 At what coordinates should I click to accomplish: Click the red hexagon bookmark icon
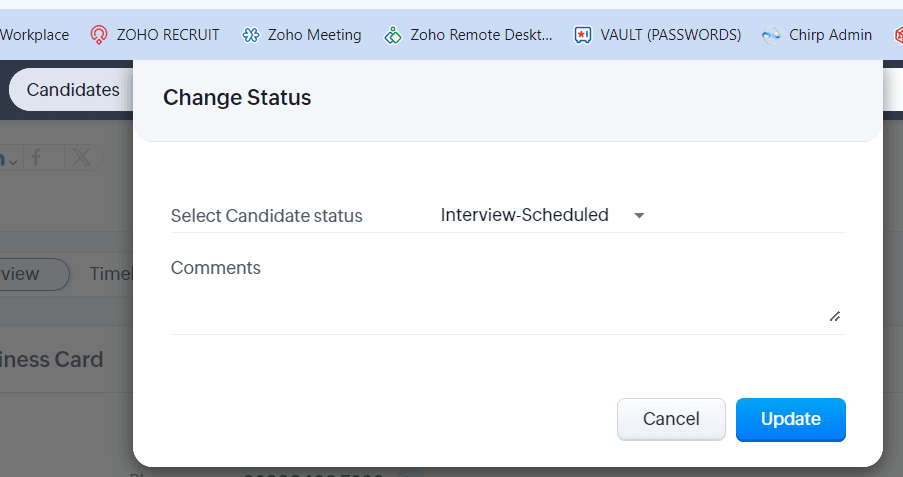[x=897, y=35]
